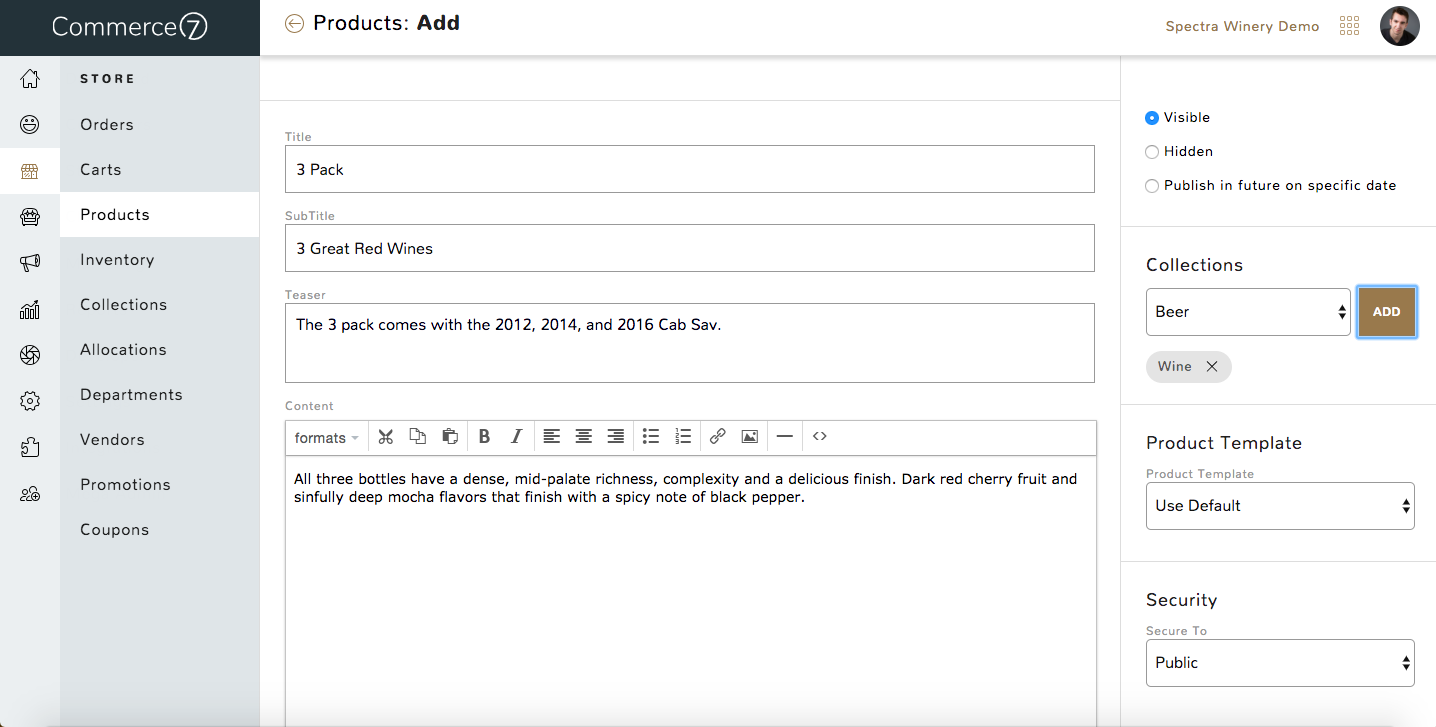Toggle bold formatting

point(484,437)
